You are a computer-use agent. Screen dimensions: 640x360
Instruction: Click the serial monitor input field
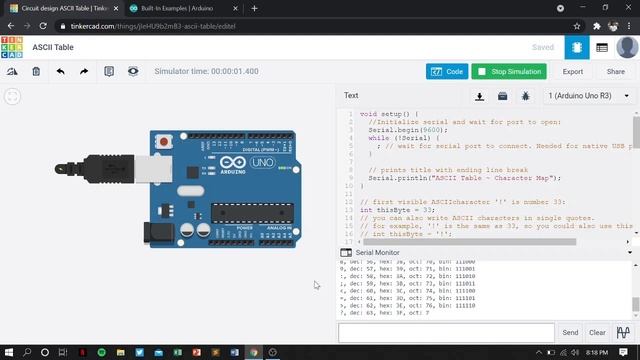[446, 333]
